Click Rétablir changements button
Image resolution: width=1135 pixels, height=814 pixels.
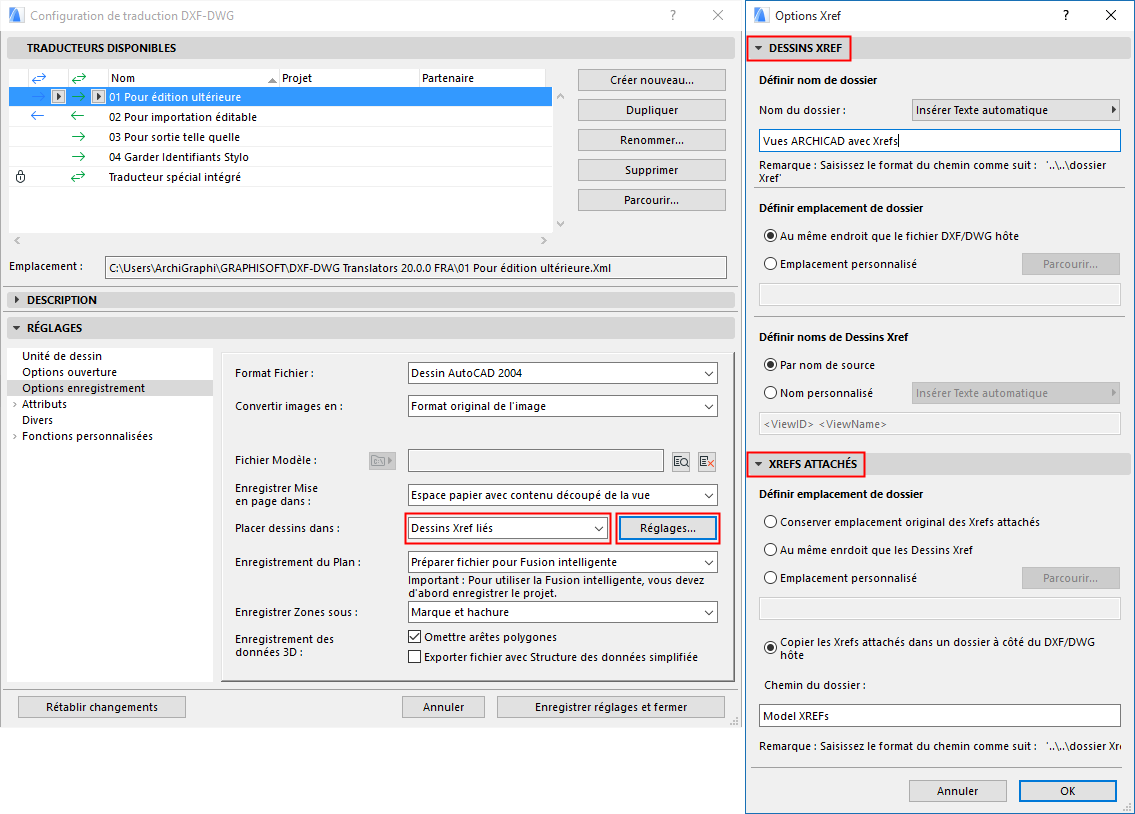click(x=102, y=707)
